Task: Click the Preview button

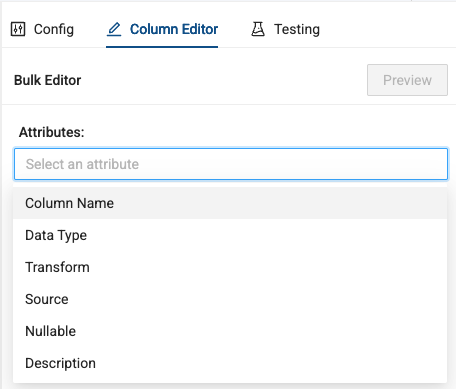Action: point(407,80)
